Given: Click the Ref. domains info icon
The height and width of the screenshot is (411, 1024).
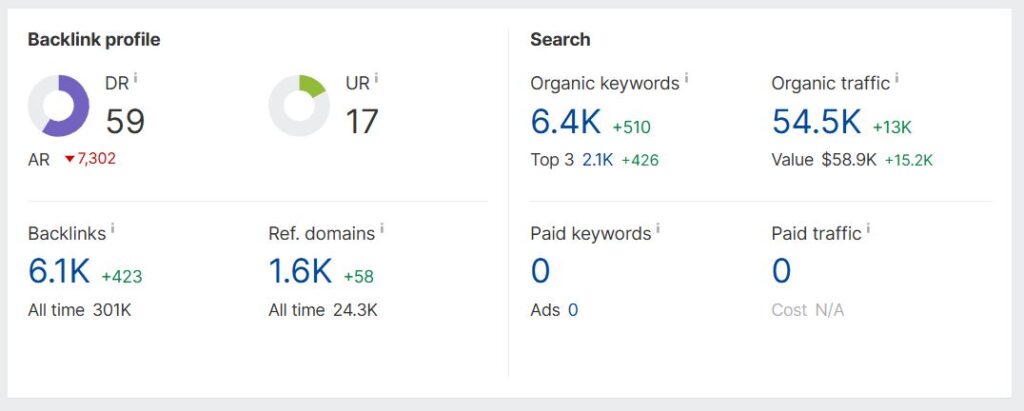Looking at the screenshot, I should (381, 228).
